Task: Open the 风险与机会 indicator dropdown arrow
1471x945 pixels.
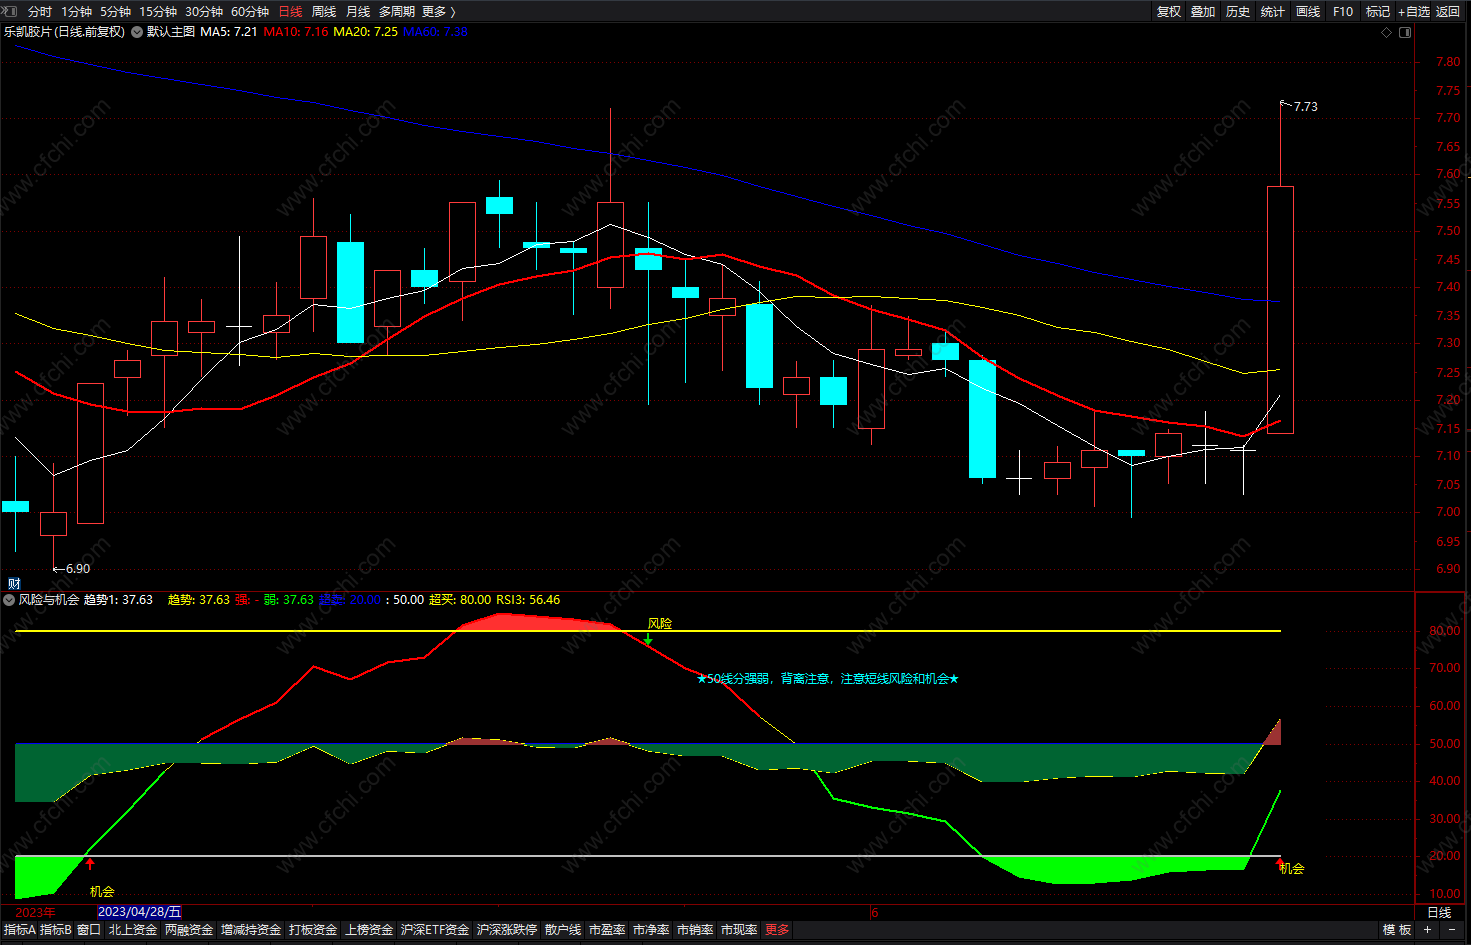Action: [9, 600]
